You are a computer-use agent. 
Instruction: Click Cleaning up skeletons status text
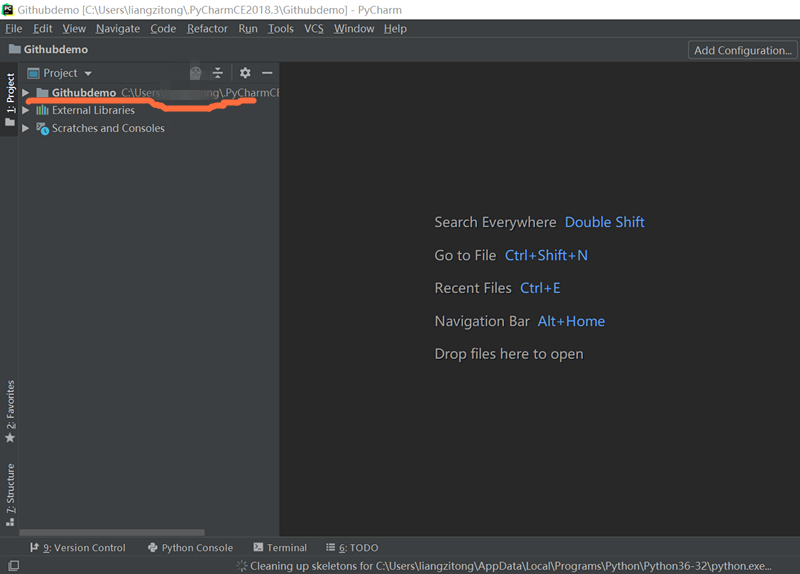511,566
